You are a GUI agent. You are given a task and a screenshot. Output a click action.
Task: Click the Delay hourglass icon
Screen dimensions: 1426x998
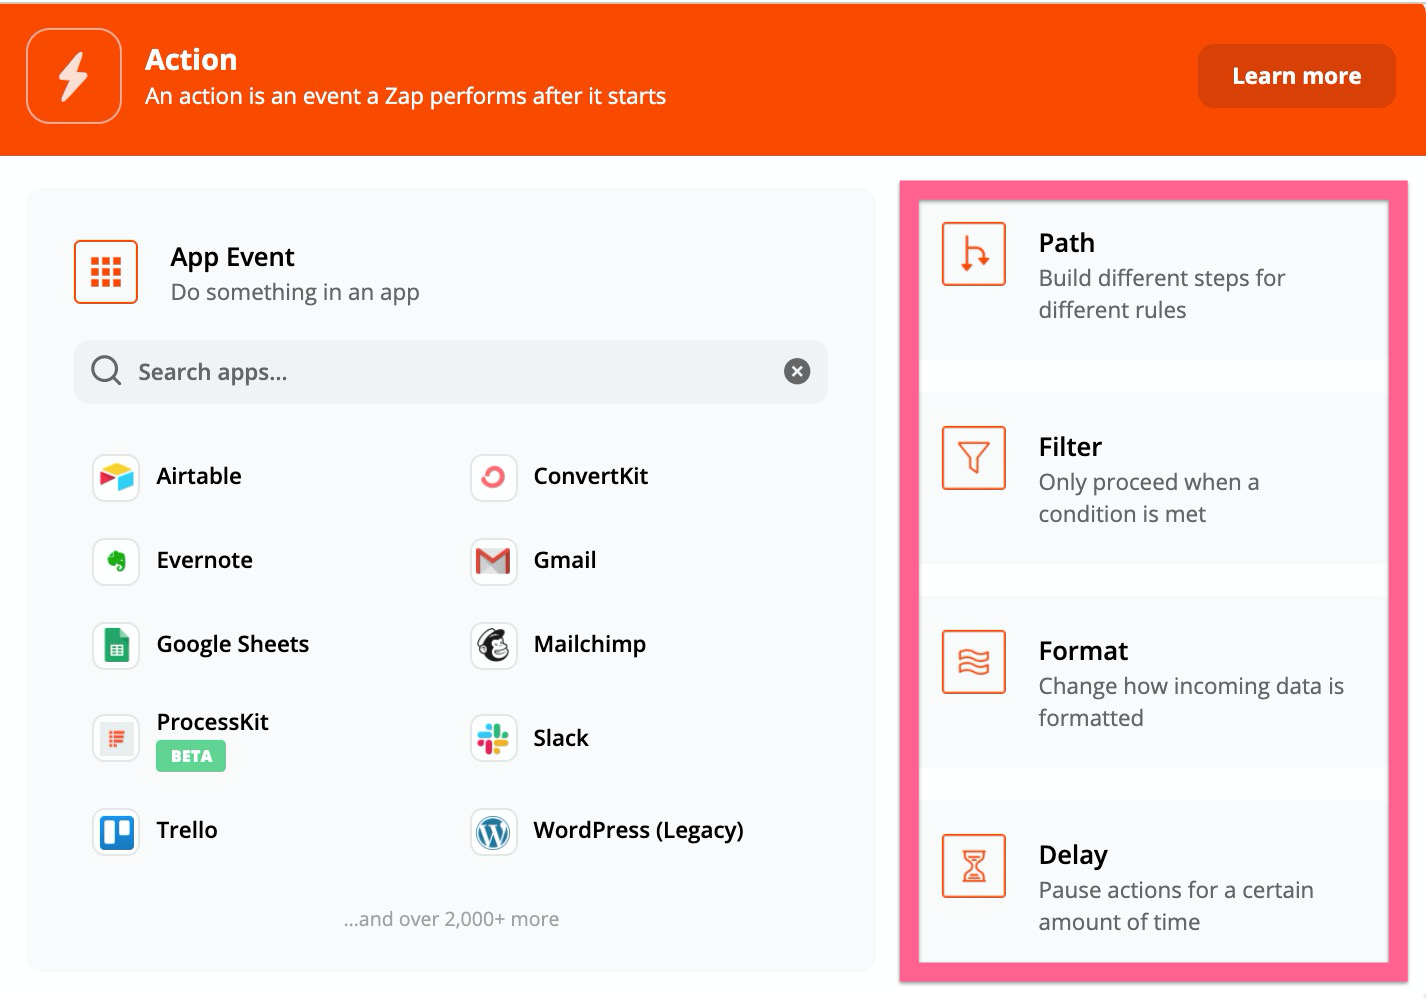pos(974,866)
